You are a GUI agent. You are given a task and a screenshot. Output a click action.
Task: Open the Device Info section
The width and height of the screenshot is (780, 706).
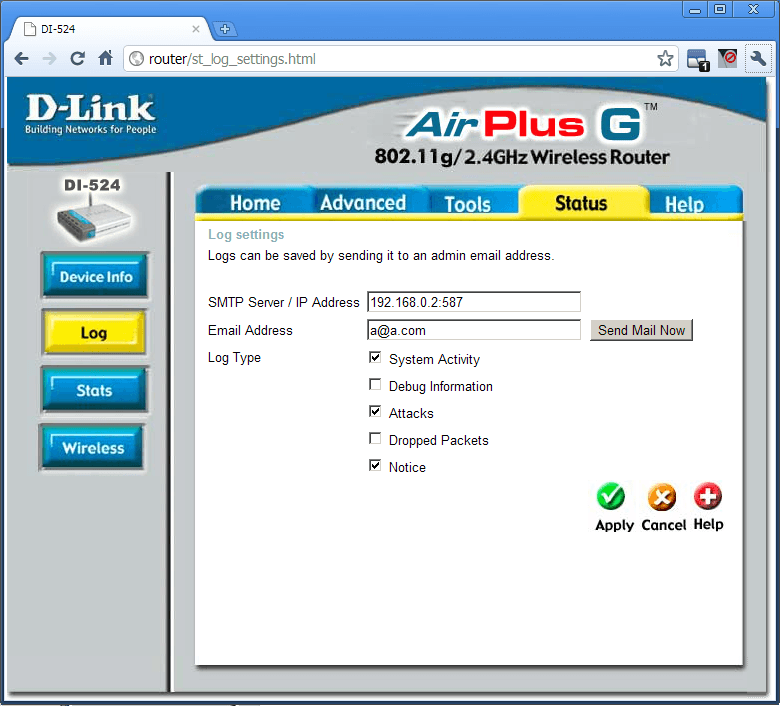pyautogui.click(x=95, y=276)
